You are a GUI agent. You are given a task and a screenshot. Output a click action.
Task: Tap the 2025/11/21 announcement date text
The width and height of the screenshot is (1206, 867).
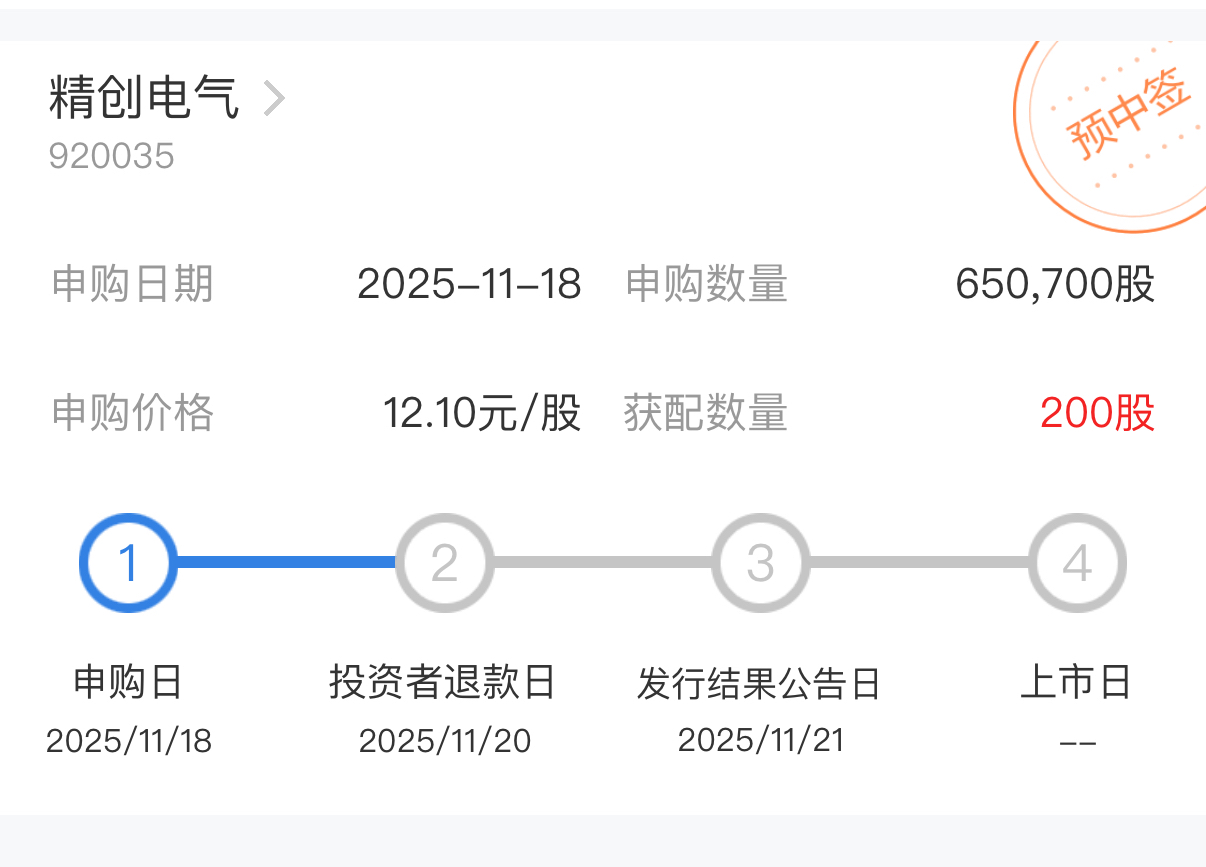(760, 740)
